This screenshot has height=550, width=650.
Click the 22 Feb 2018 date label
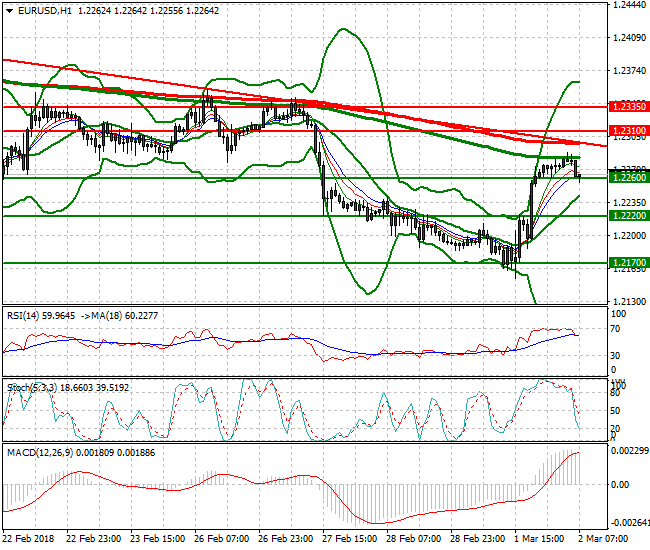28,539
